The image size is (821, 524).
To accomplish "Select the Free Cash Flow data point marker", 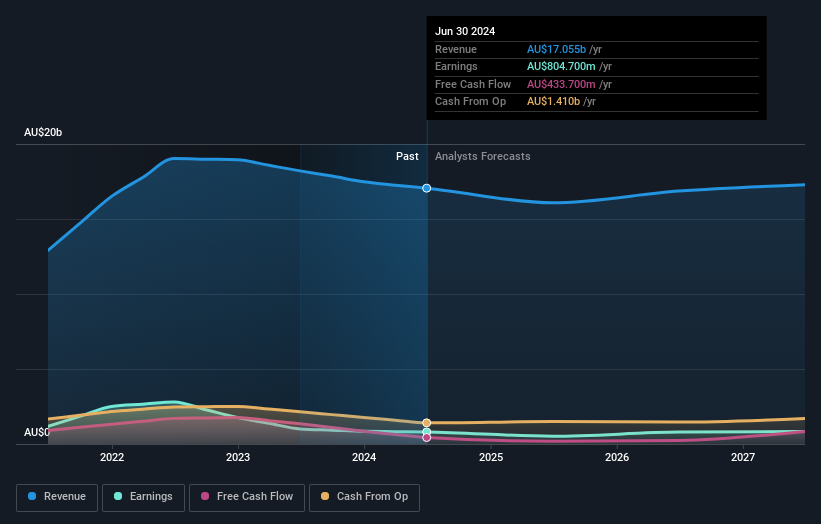I will (x=427, y=438).
